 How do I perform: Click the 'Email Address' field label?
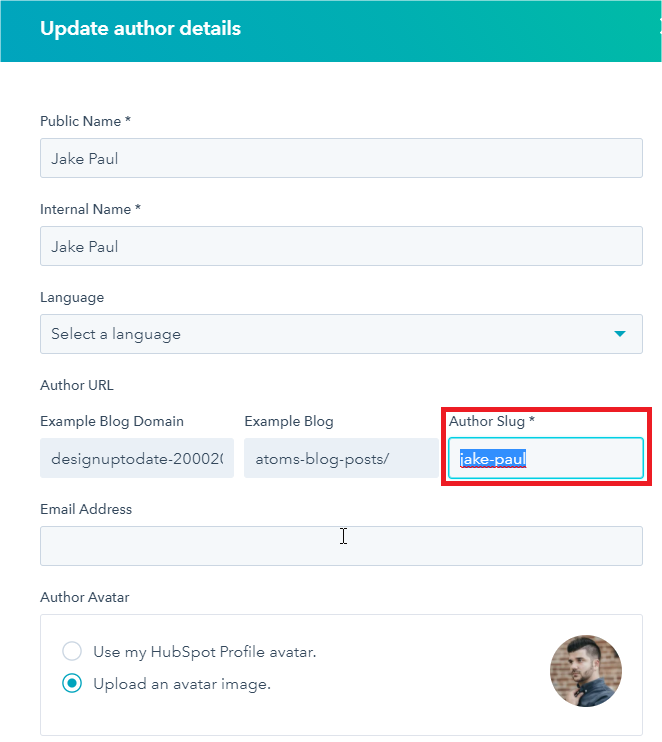click(86, 509)
